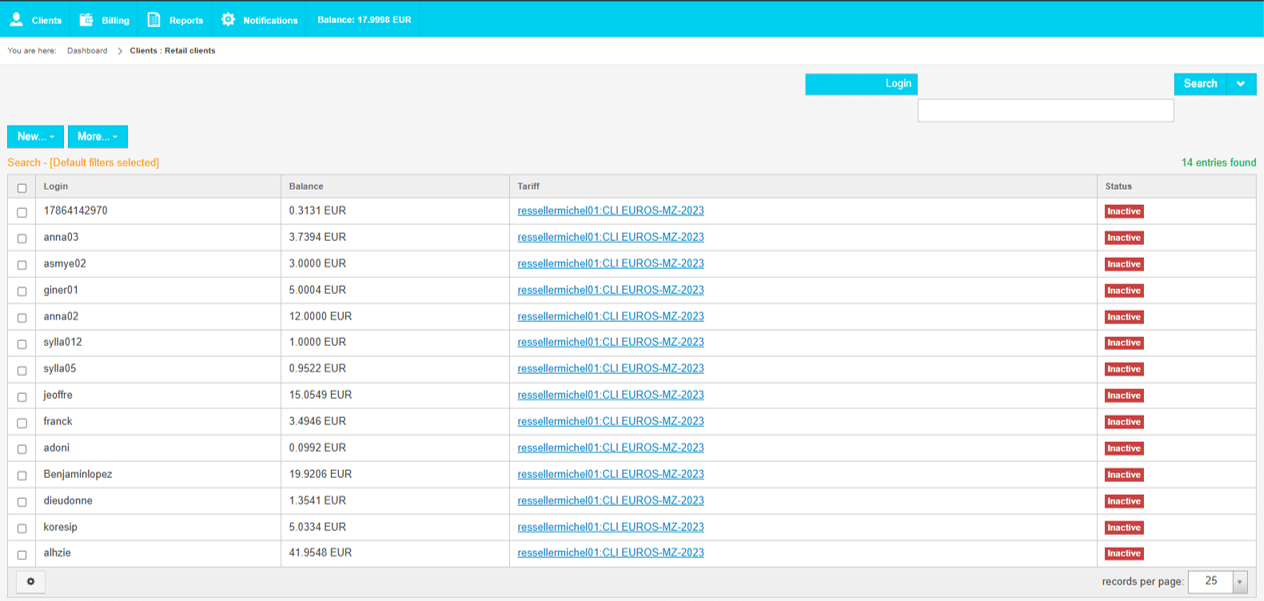Click balance 19.9206 EUR
Screen dimensions: 1264x601
click(320, 474)
